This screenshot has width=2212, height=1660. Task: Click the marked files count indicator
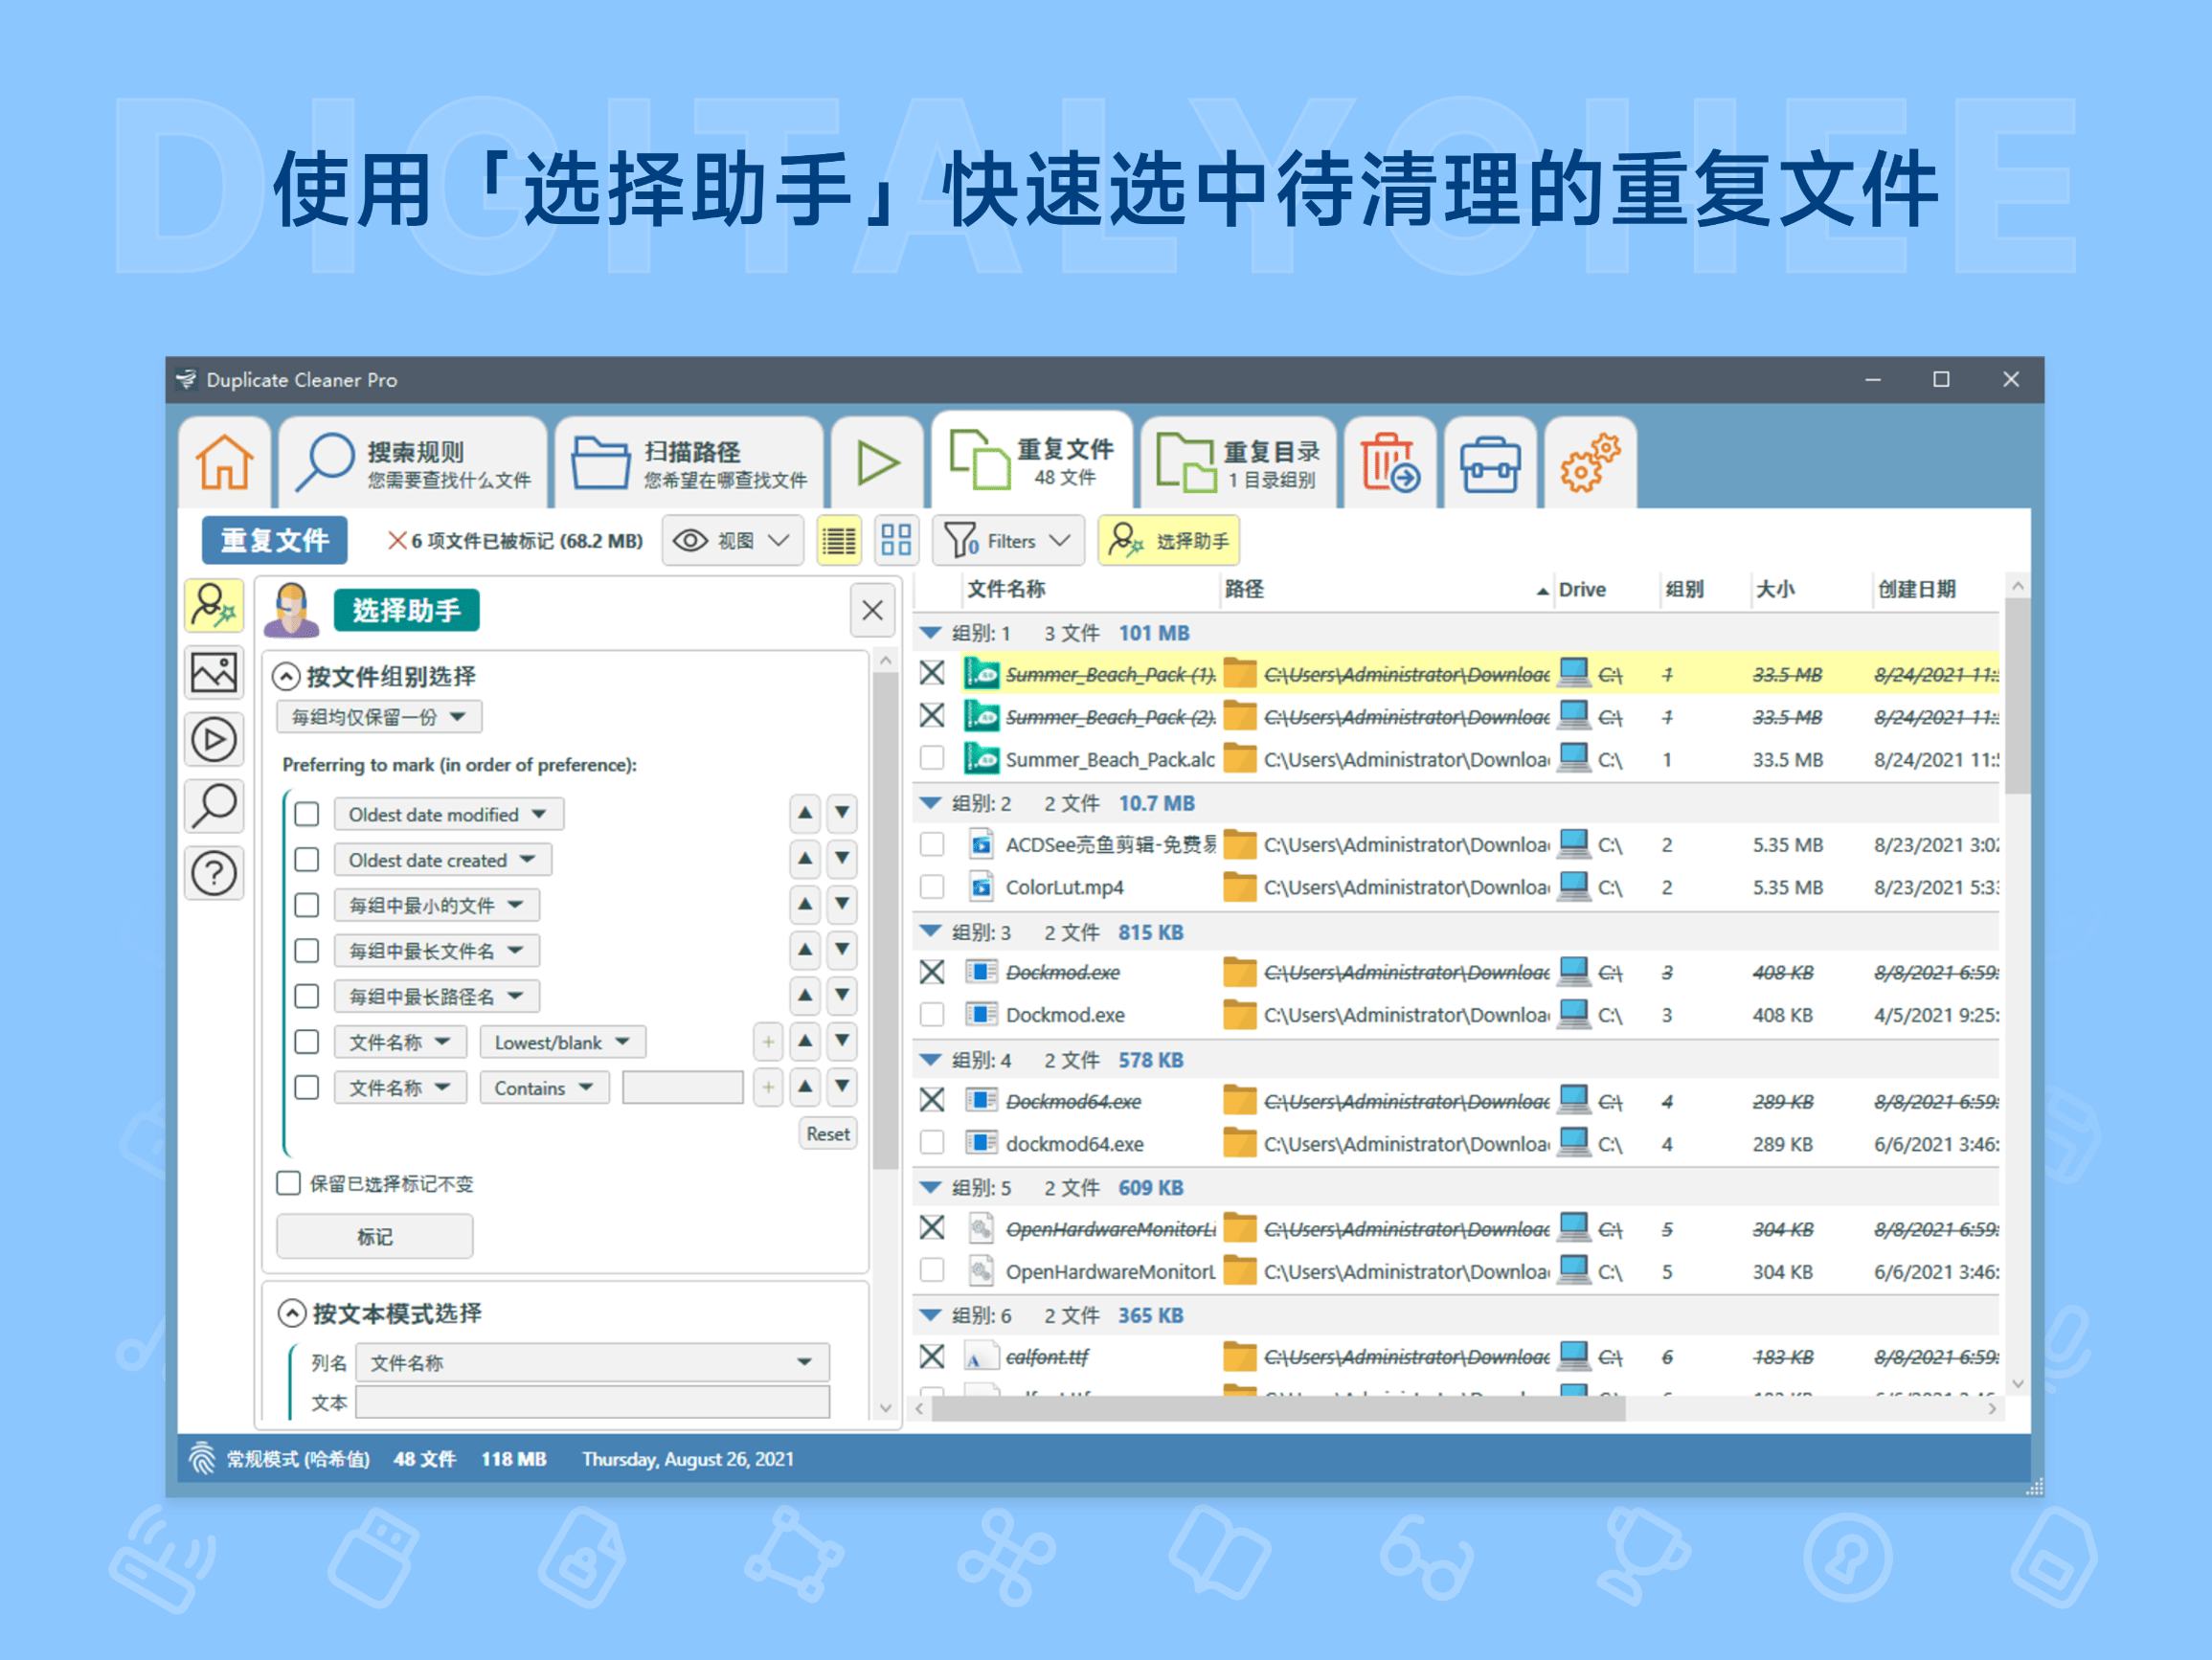coord(515,541)
